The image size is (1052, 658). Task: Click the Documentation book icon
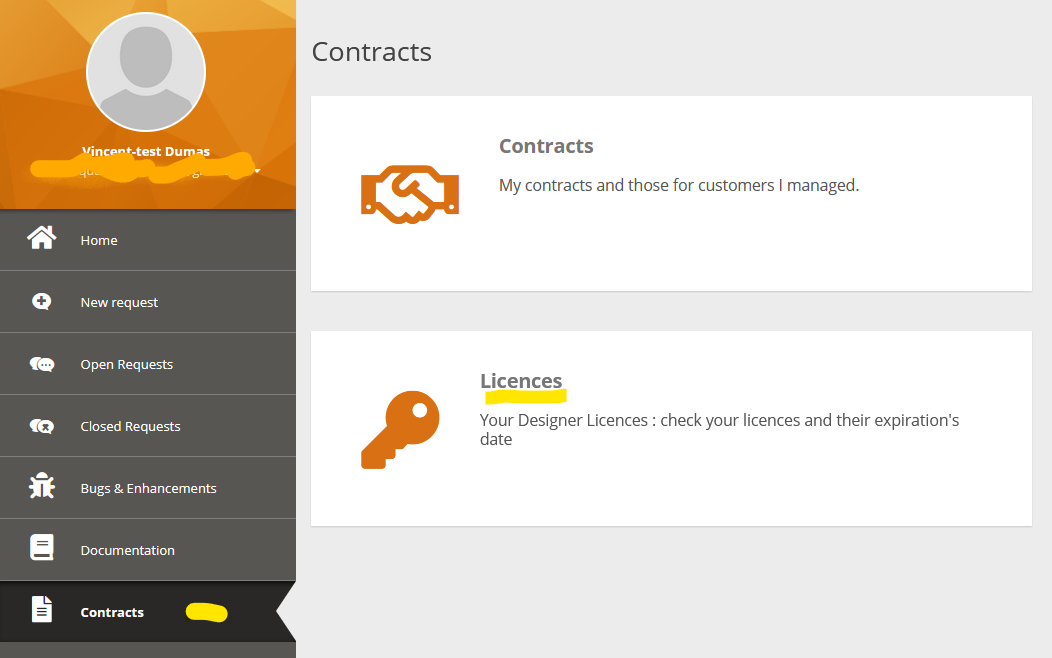[41, 549]
